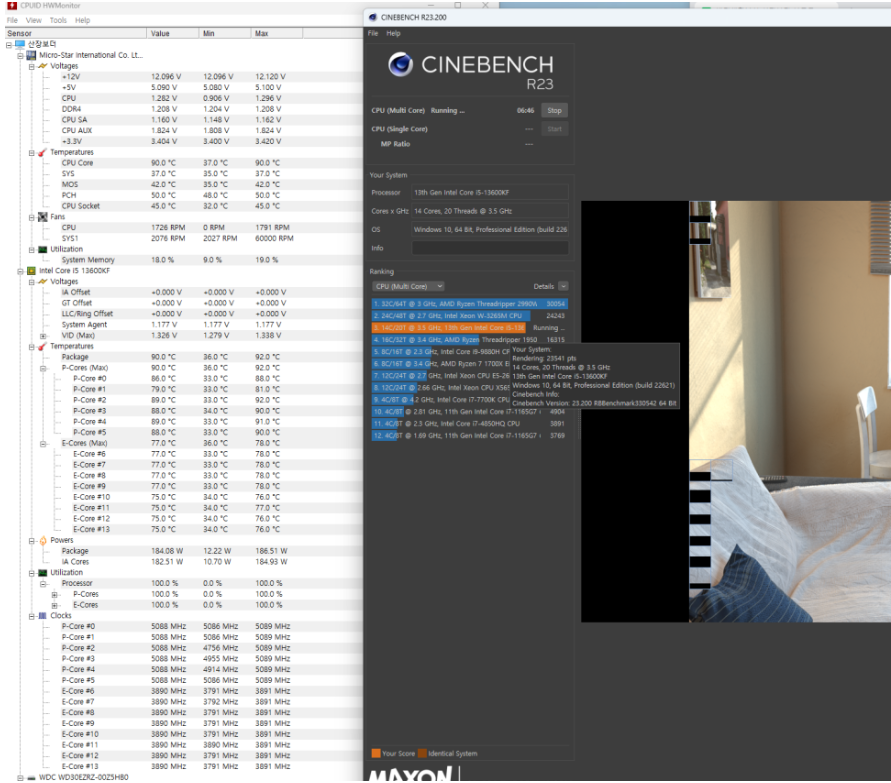This screenshot has height=783, width=891.
Task: Select the Intel Xeon W-3265M ranking row
Action: pyautogui.click(x=469, y=316)
